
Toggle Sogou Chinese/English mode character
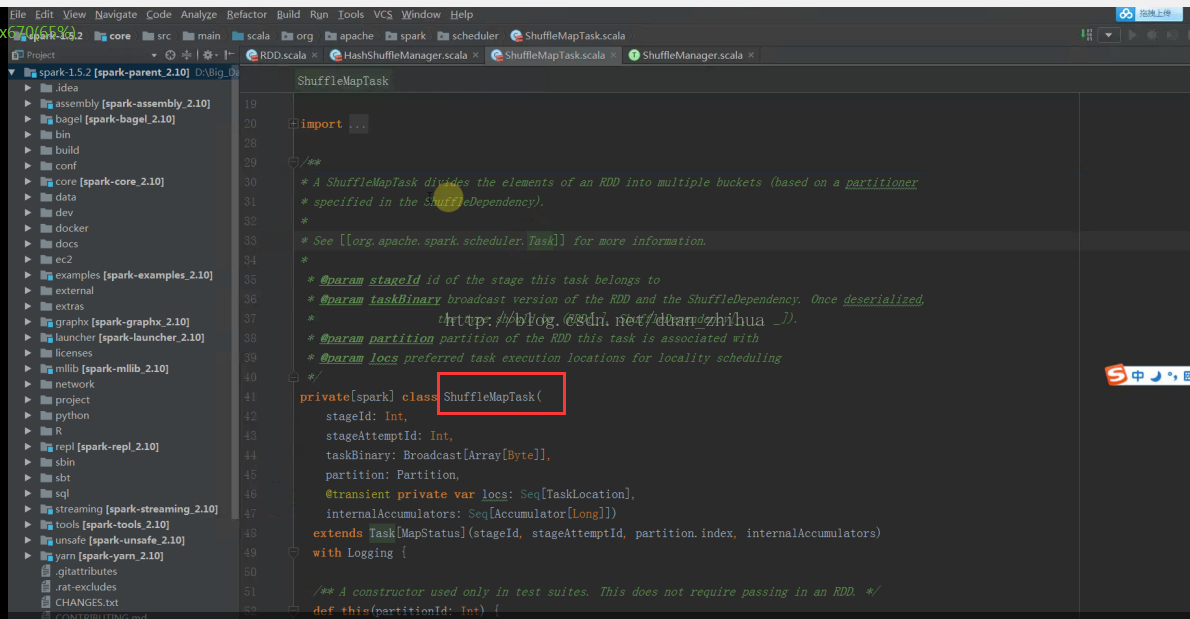pos(1138,375)
